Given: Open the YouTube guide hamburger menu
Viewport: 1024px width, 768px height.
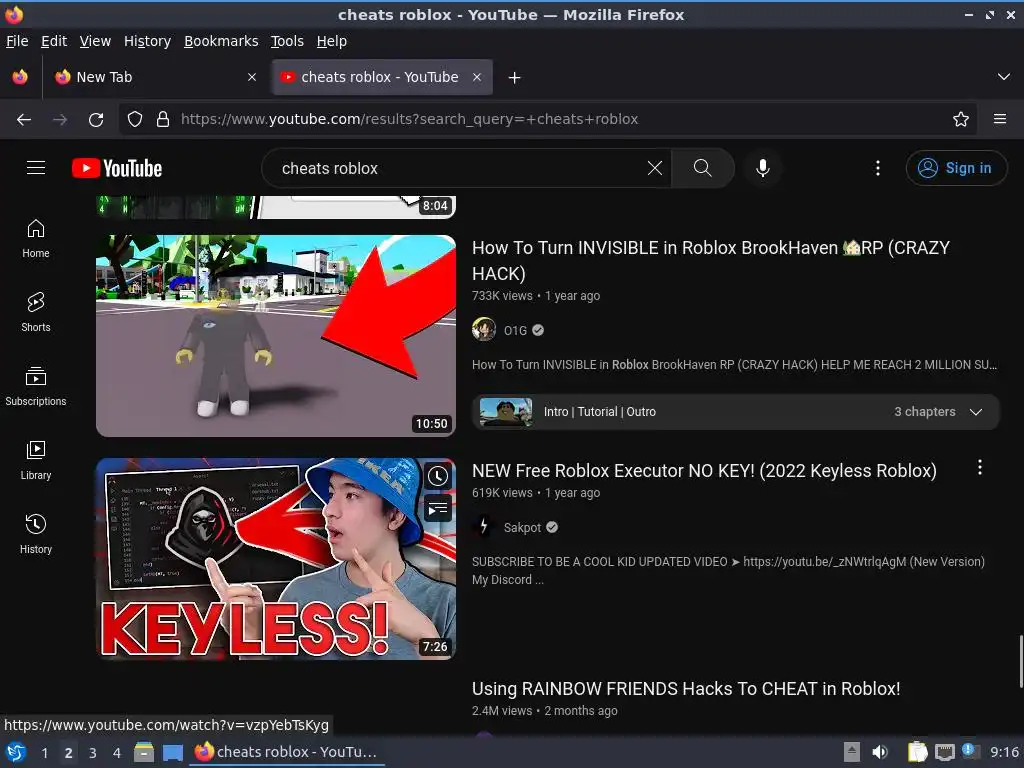Looking at the screenshot, I should (36, 168).
